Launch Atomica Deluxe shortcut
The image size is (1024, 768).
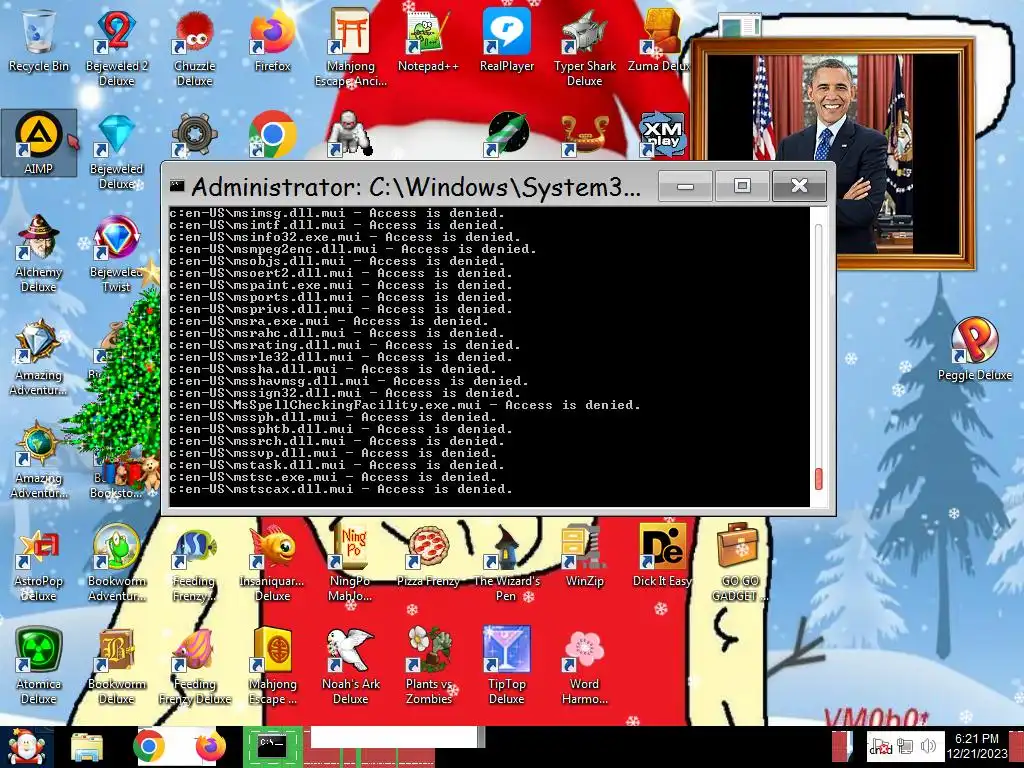[x=39, y=666]
